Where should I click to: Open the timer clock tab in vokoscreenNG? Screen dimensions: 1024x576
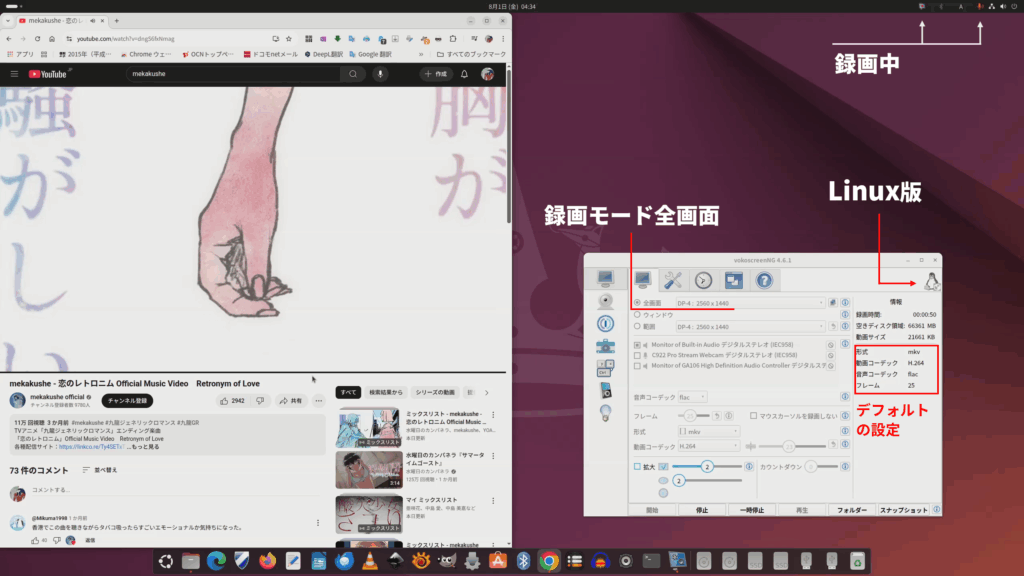coord(703,281)
